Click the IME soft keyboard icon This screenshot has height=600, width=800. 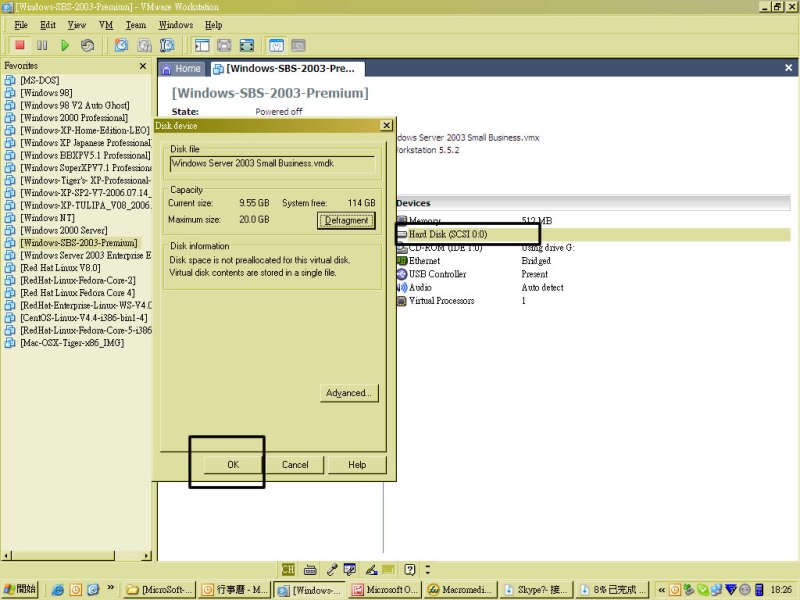[310, 569]
